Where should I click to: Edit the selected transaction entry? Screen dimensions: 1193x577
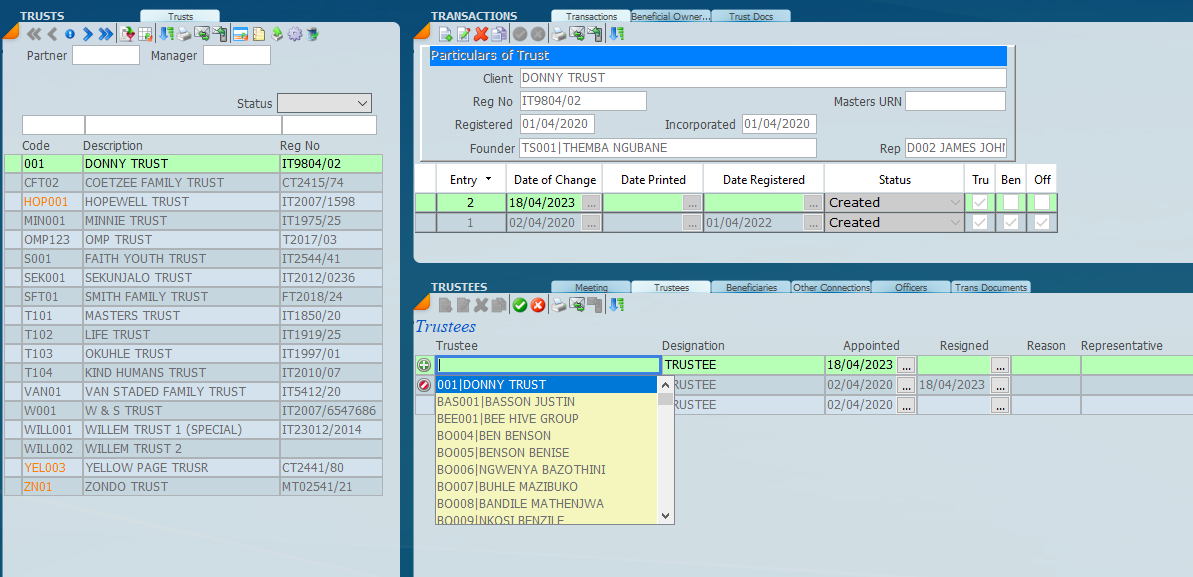pos(464,34)
